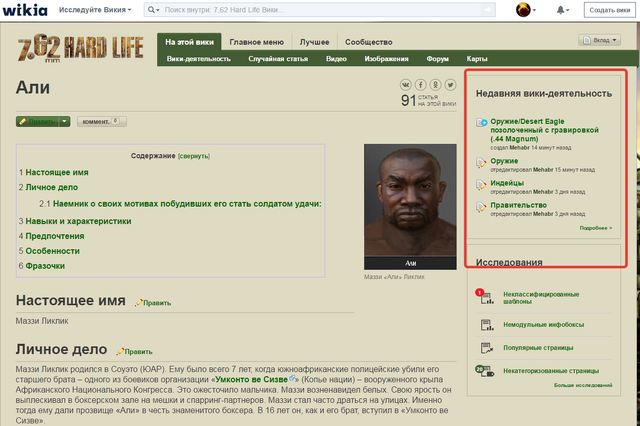Select the Лучшее tab
640x426 pixels.
coord(314,42)
